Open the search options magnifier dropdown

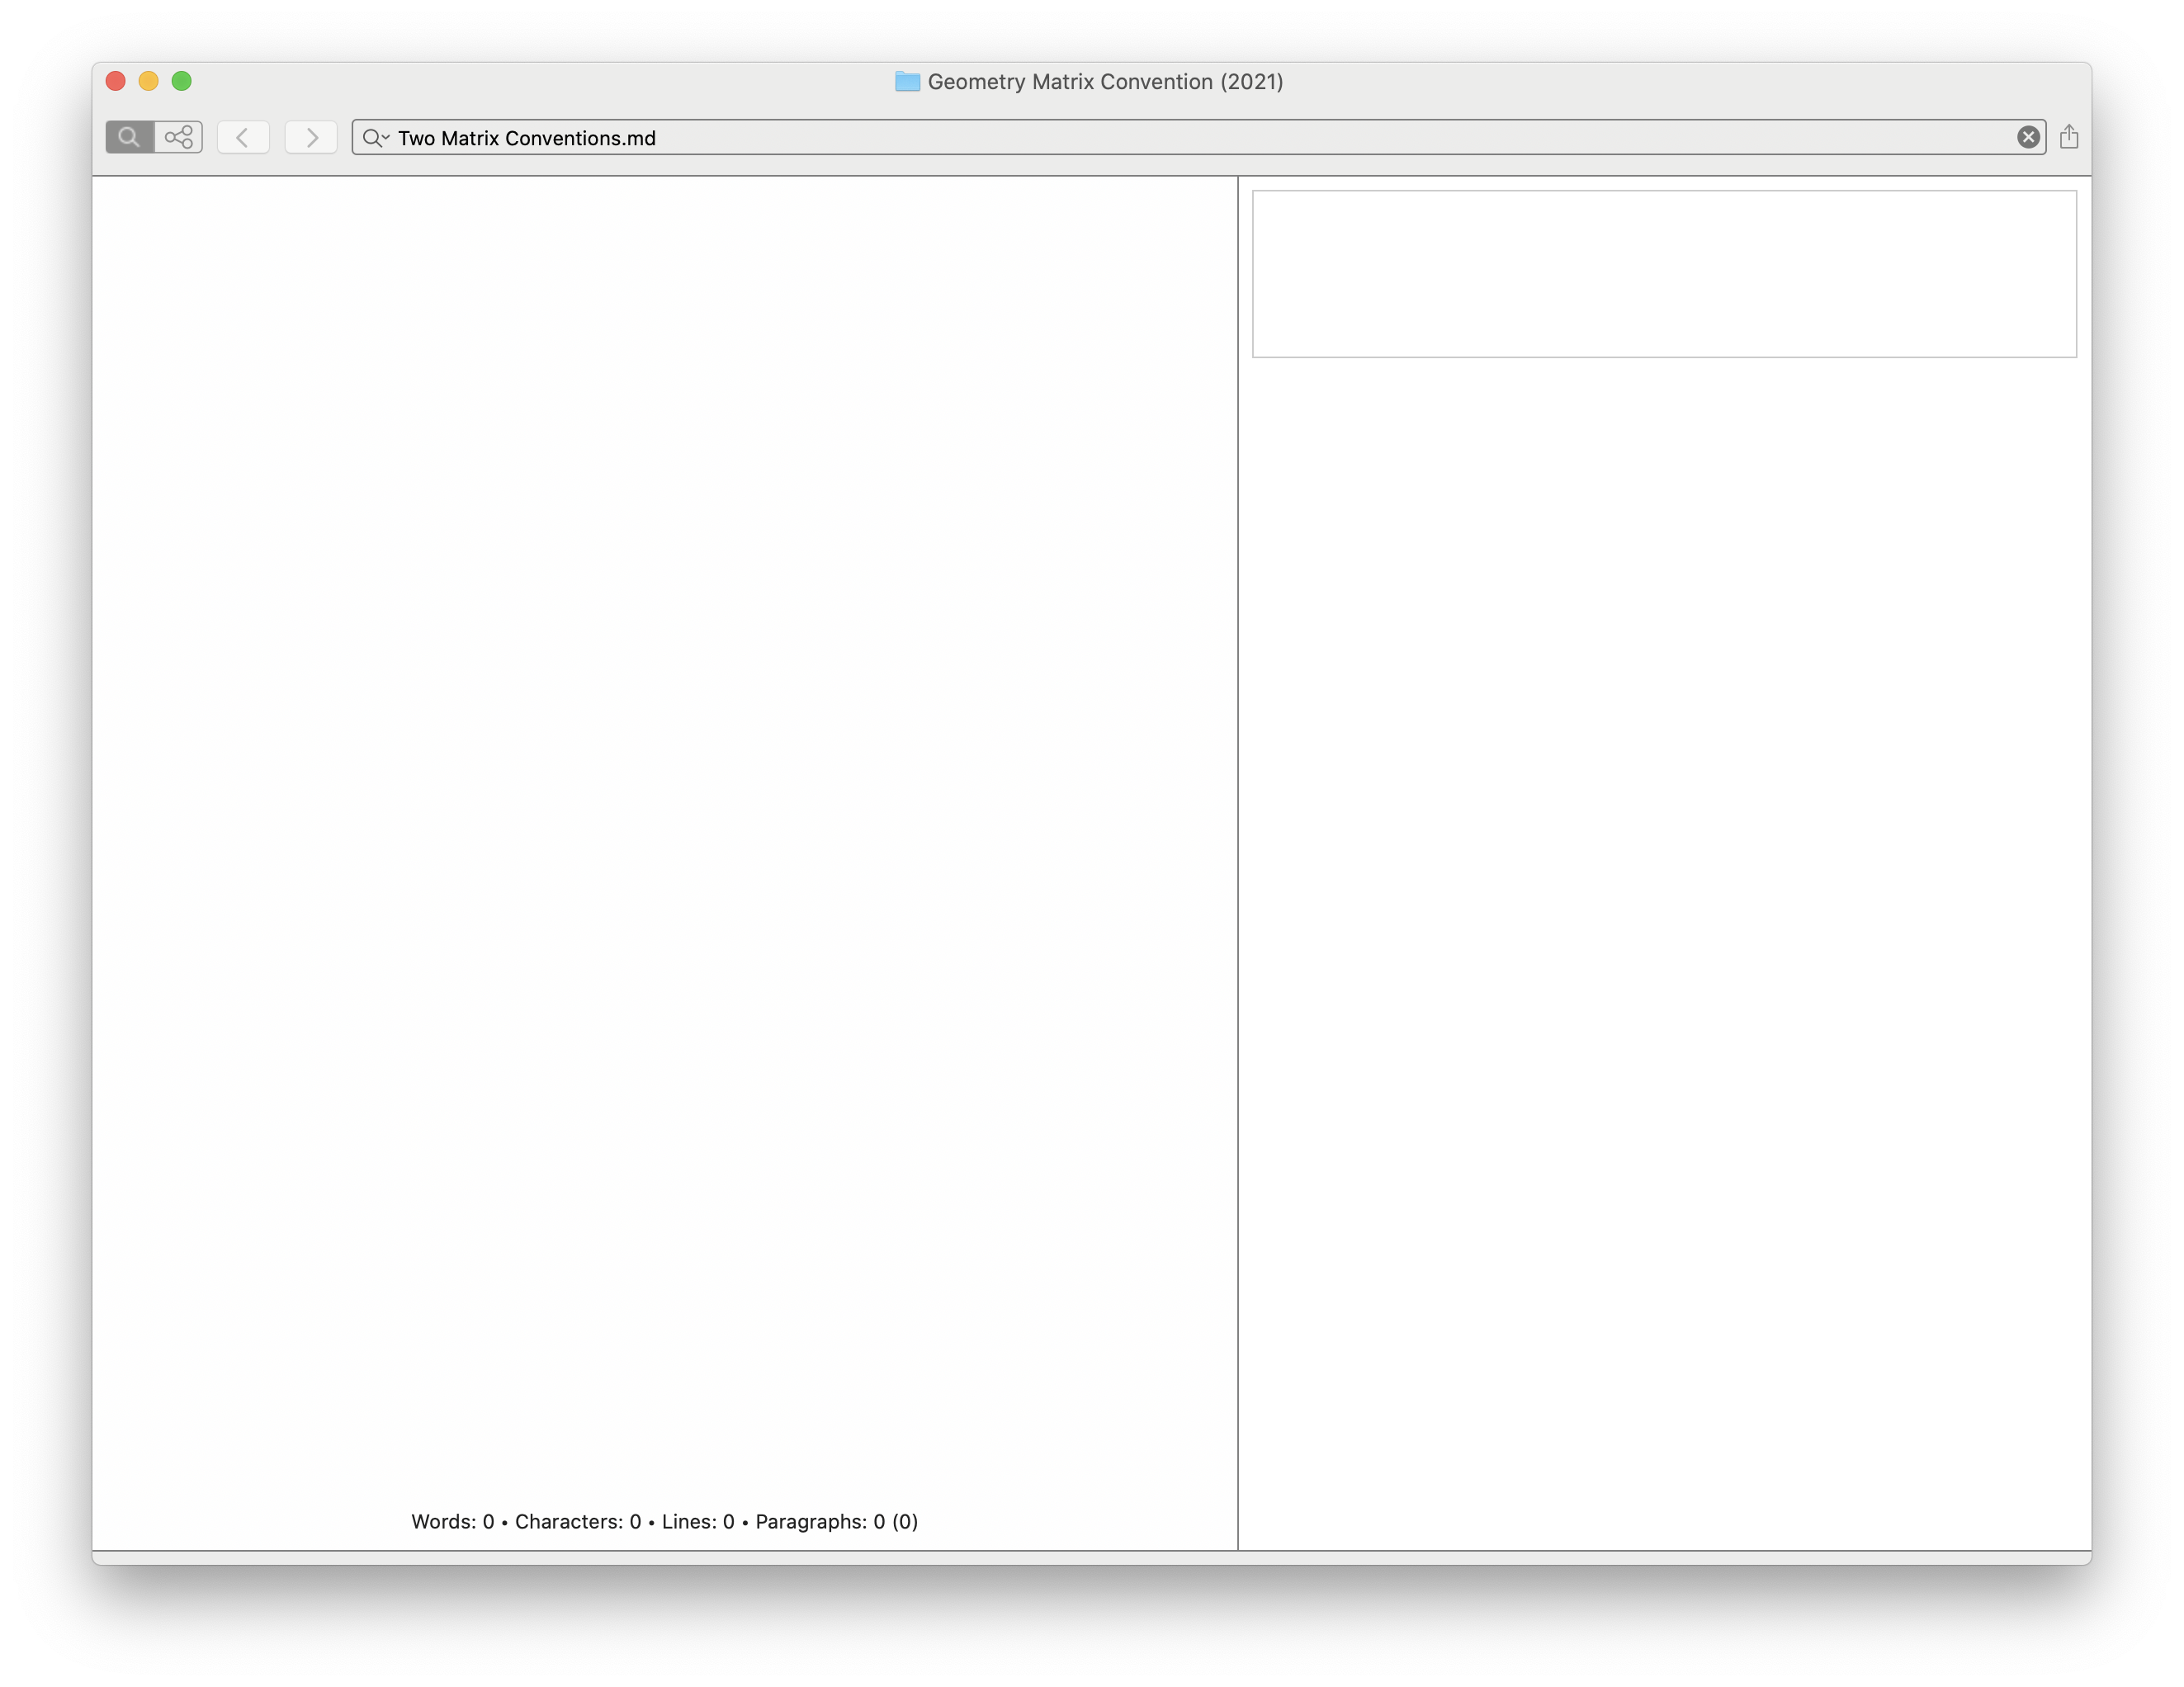coord(376,138)
